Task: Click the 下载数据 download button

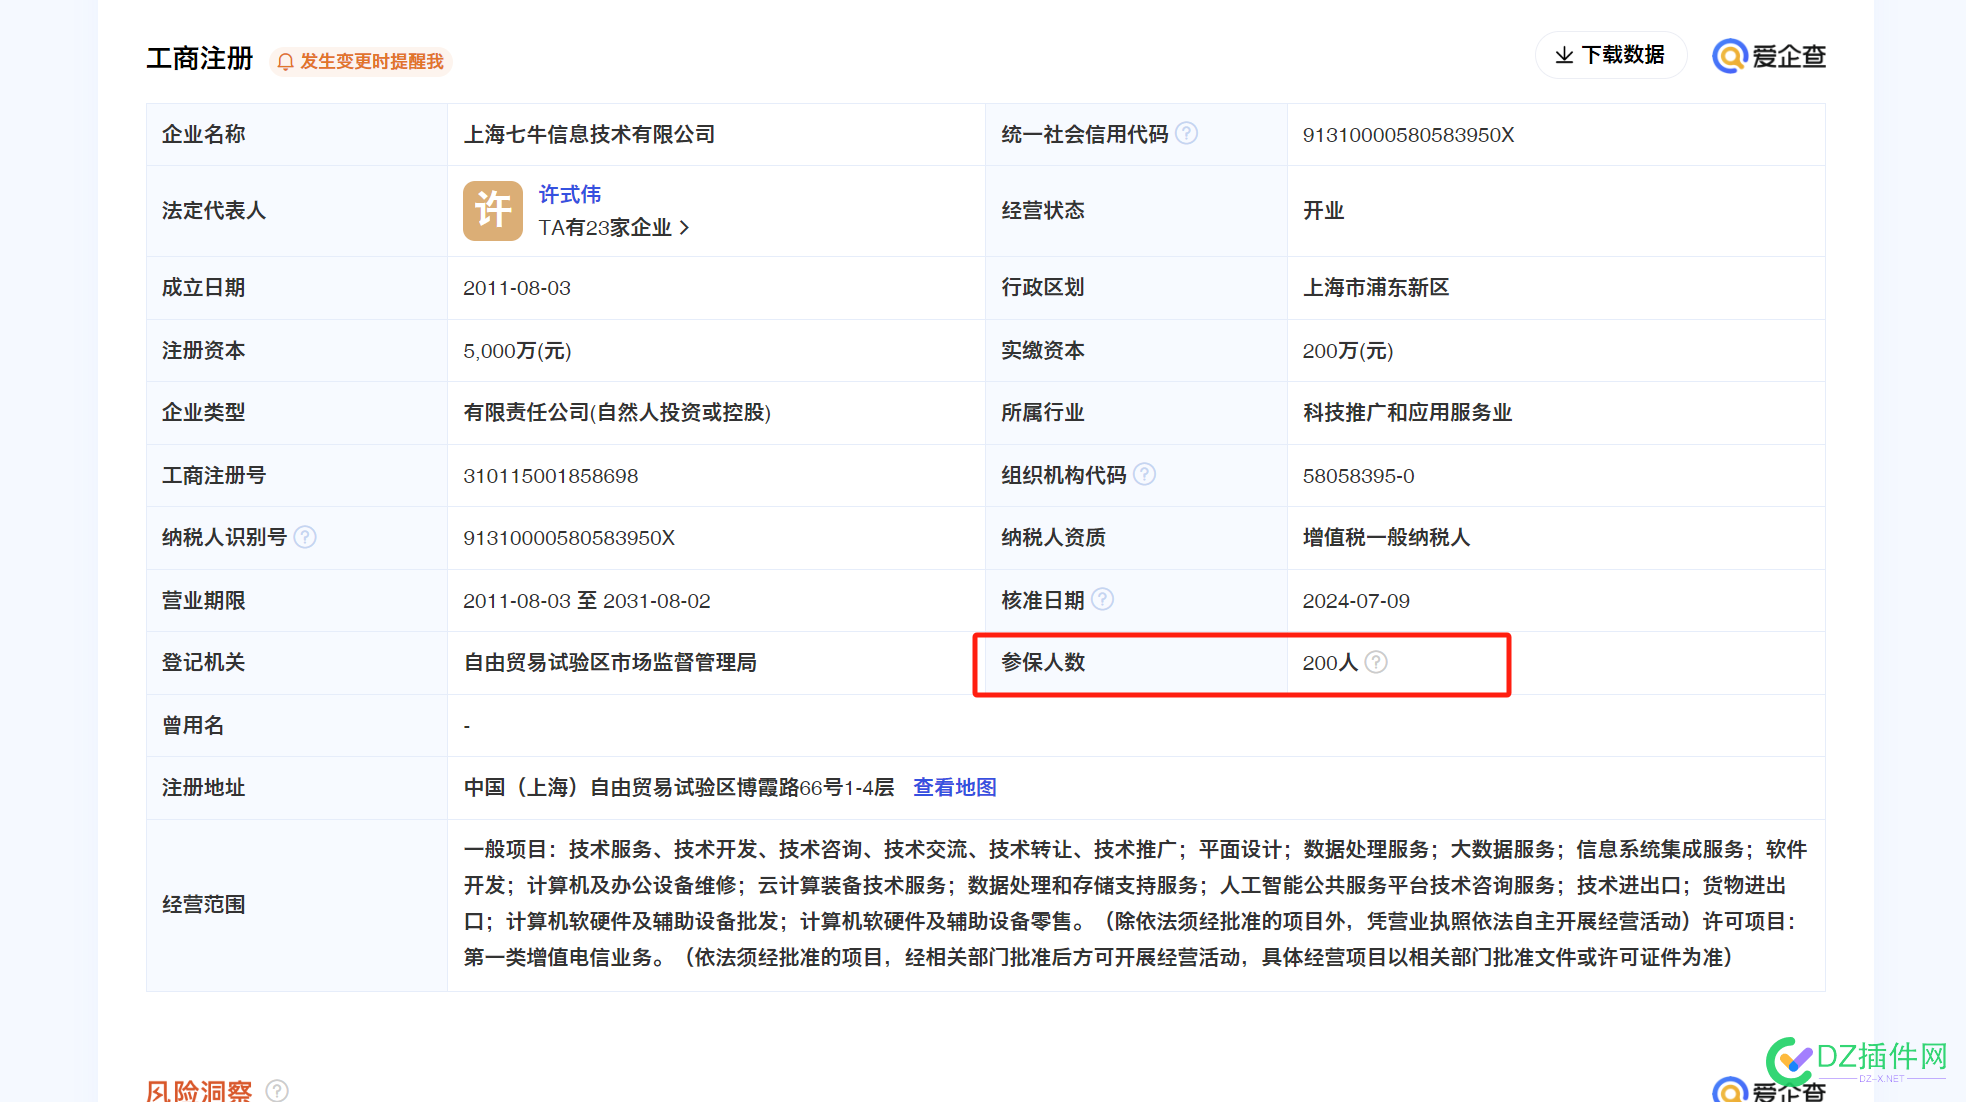Action: click(1610, 55)
